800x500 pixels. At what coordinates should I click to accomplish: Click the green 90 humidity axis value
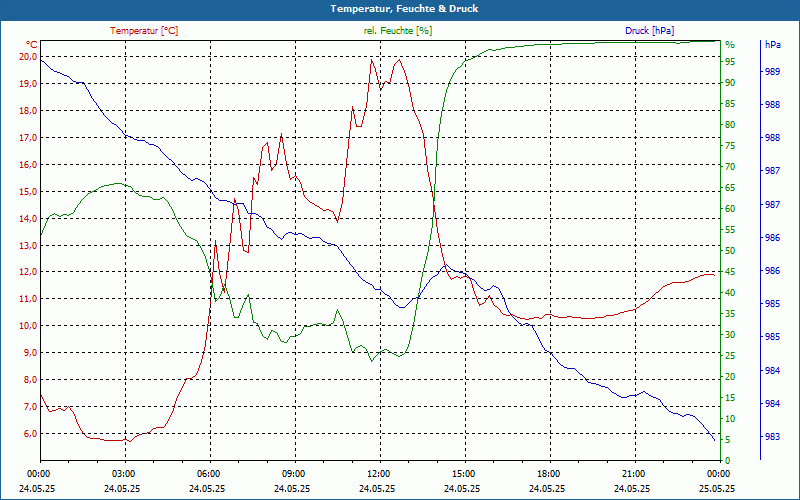click(730, 83)
